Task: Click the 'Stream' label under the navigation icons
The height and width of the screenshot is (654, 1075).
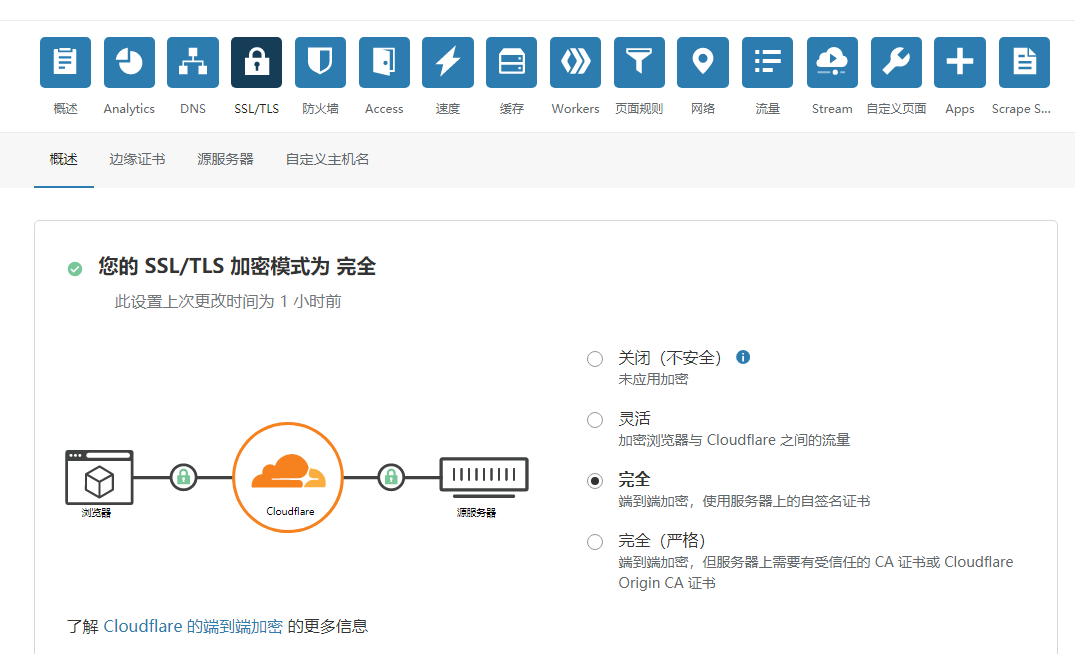Action: pyautogui.click(x=832, y=108)
